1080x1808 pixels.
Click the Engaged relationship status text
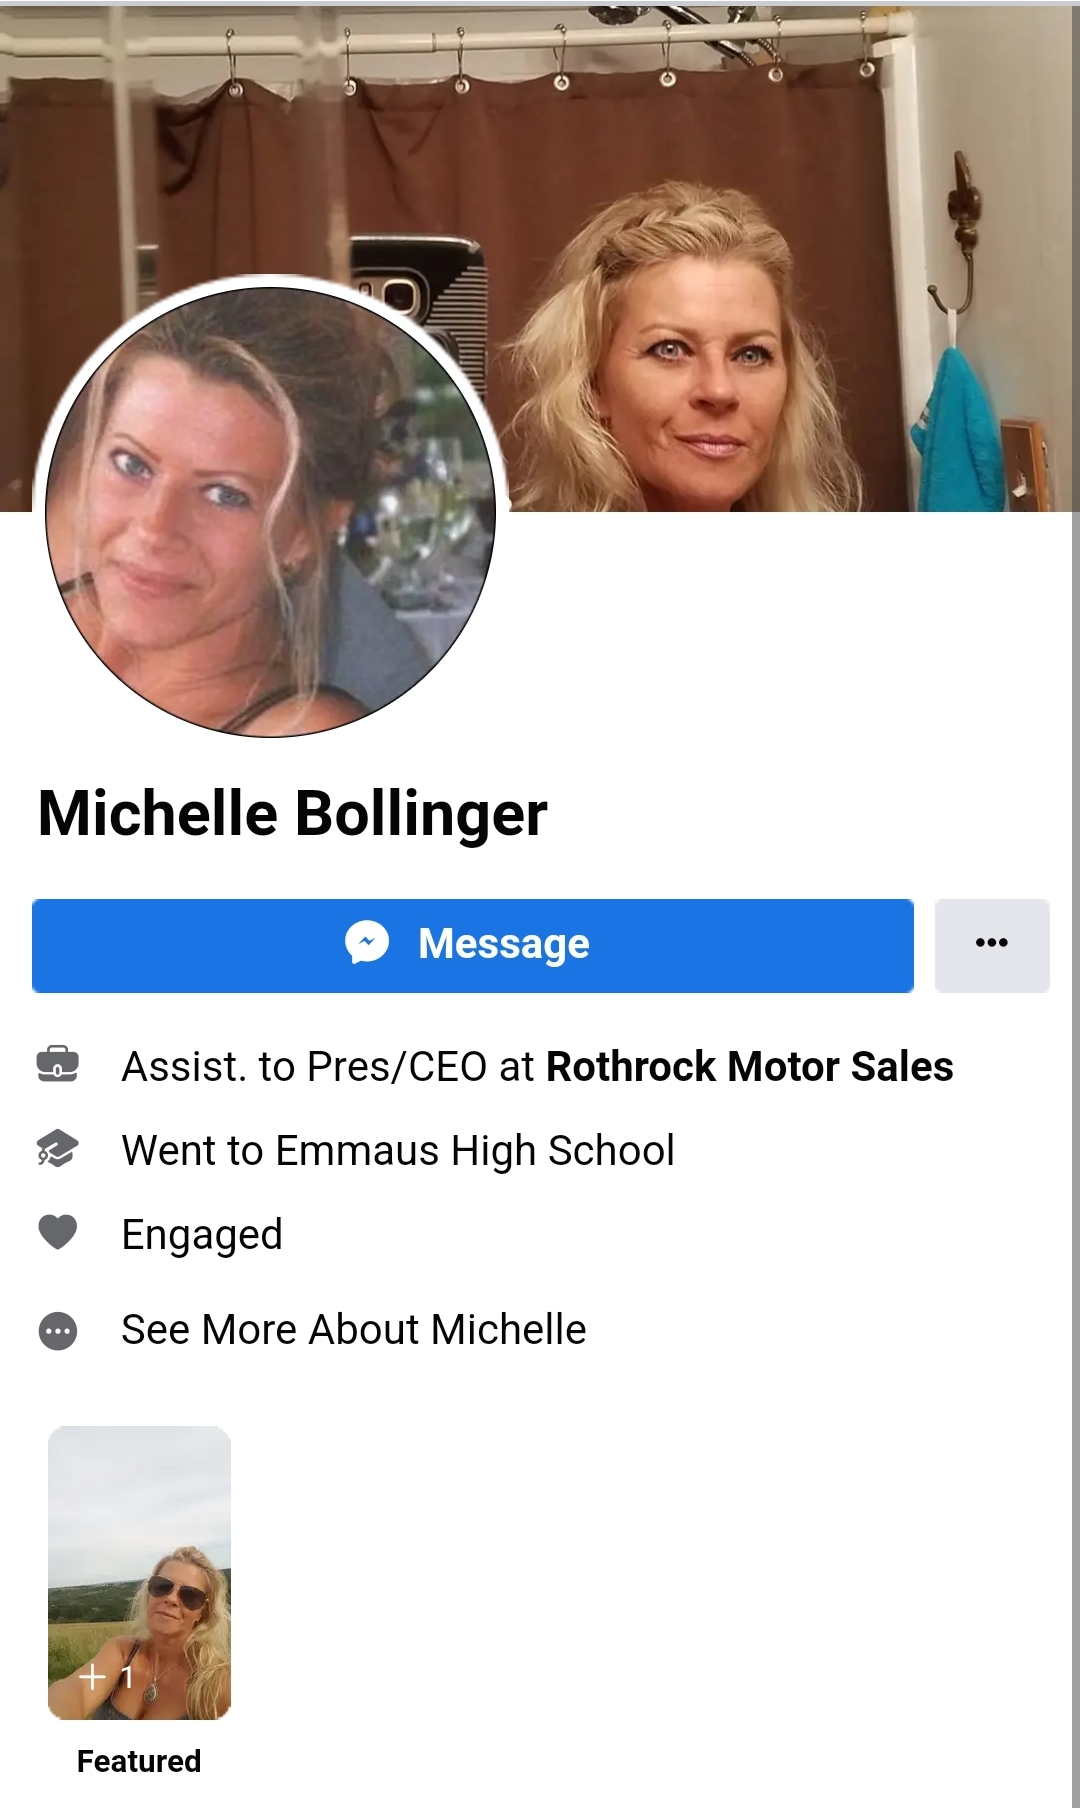[x=202, y=1235]
